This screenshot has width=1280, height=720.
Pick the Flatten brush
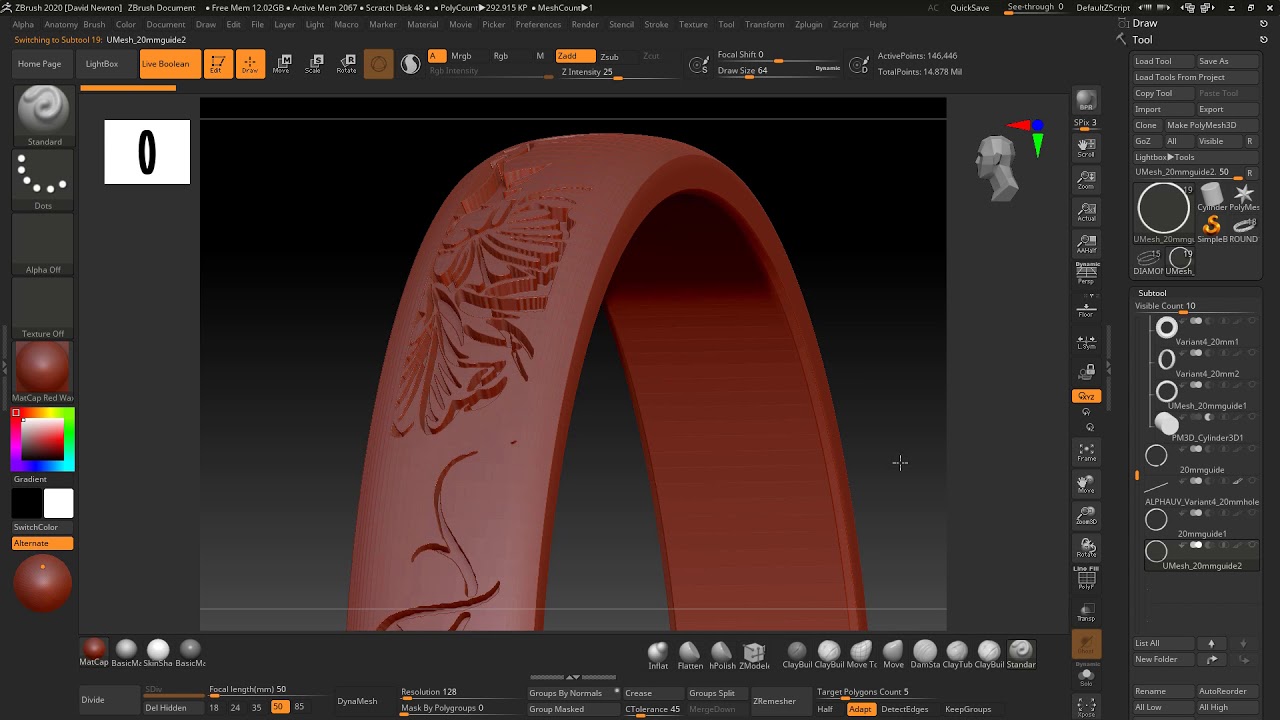pyautogui.click(x=690, y=655)
